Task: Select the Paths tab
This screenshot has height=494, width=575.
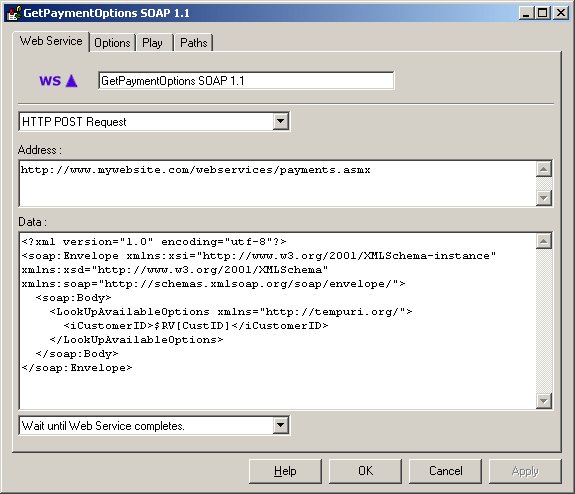Action: 194,43
